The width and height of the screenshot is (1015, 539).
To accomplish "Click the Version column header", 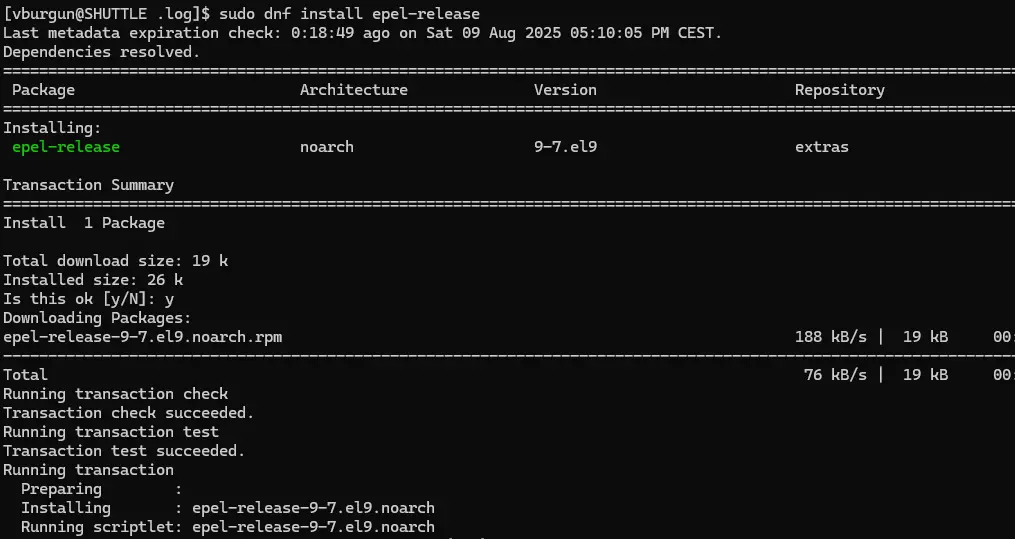I will click(565, 90).
